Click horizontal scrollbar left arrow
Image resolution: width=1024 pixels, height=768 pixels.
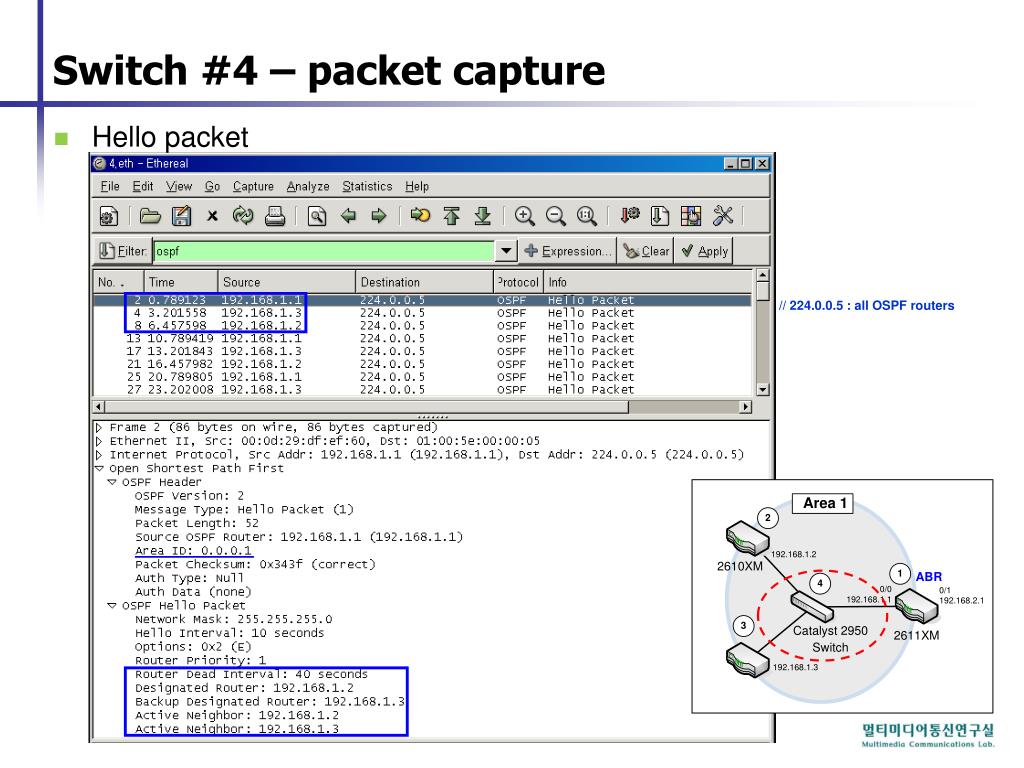pyautogui.click(x=99, y=407)
